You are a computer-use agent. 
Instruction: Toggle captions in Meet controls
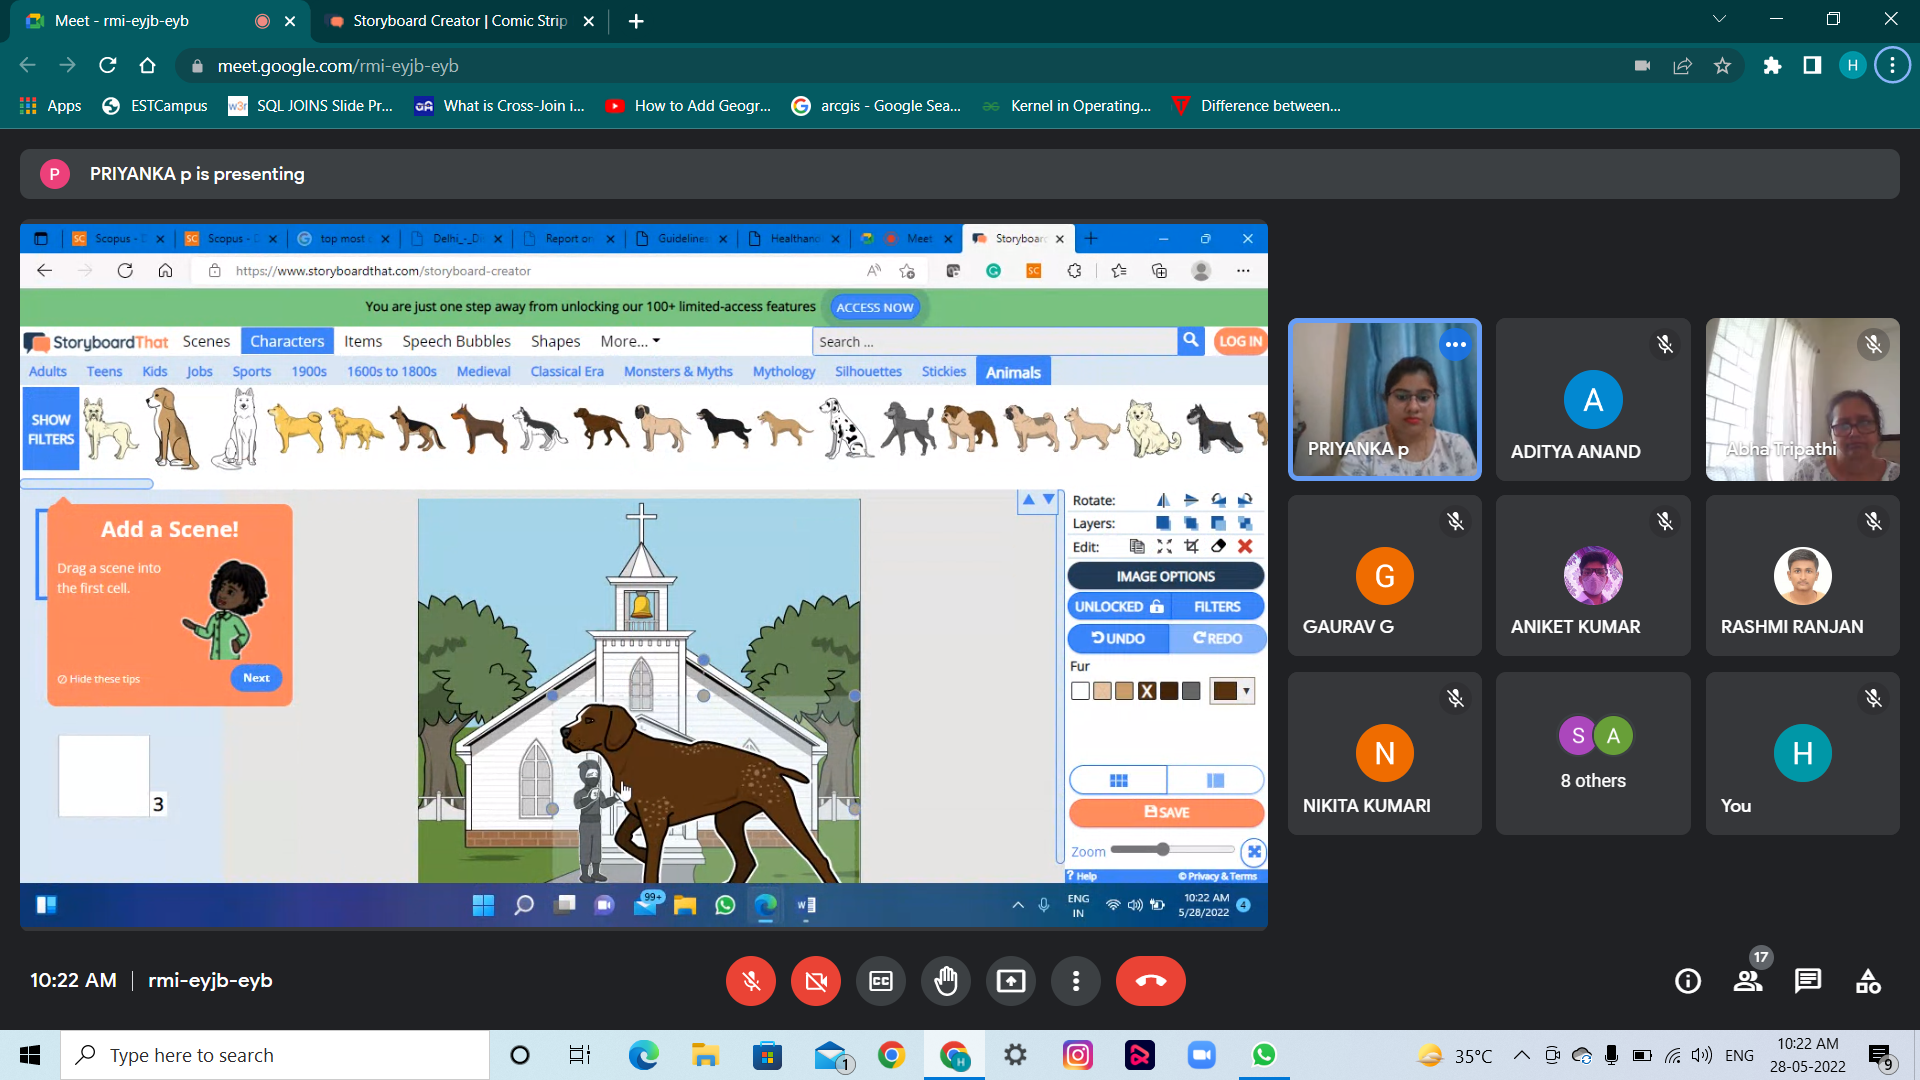pos(881,981)
